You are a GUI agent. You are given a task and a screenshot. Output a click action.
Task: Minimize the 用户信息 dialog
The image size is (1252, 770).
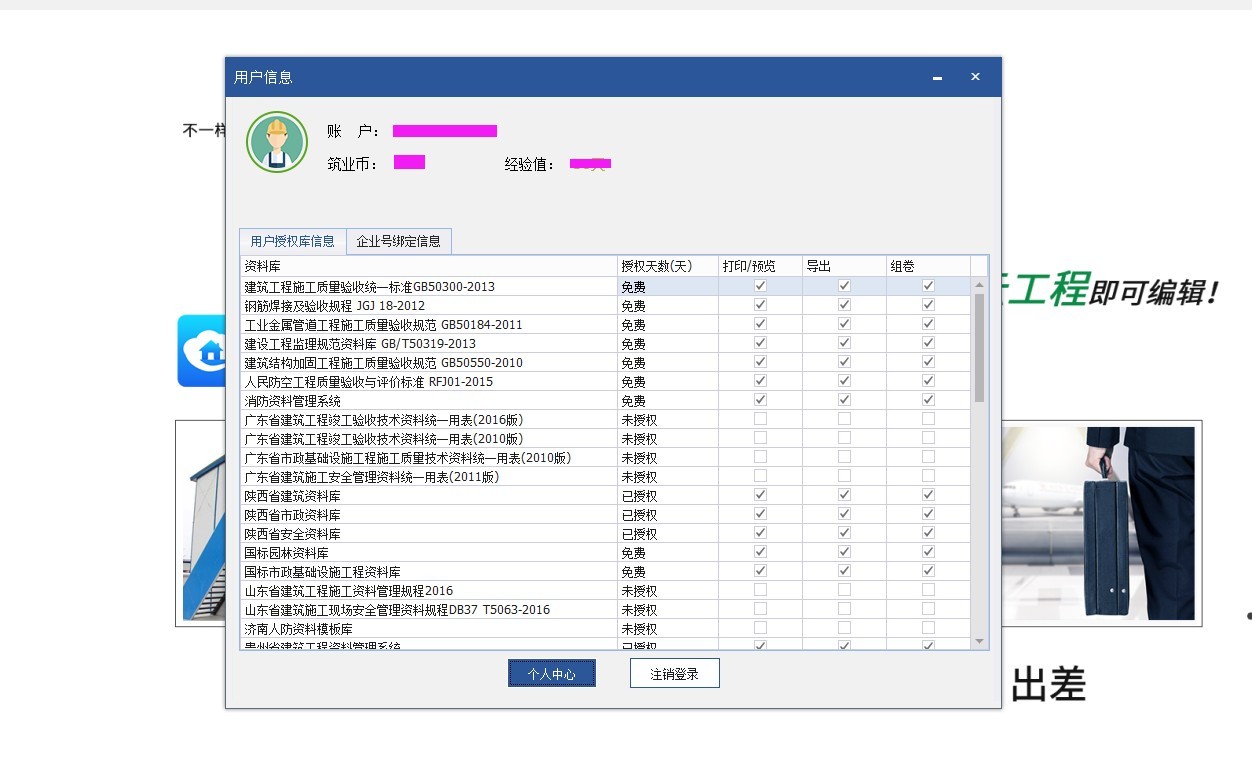click(x=937, y=78)
